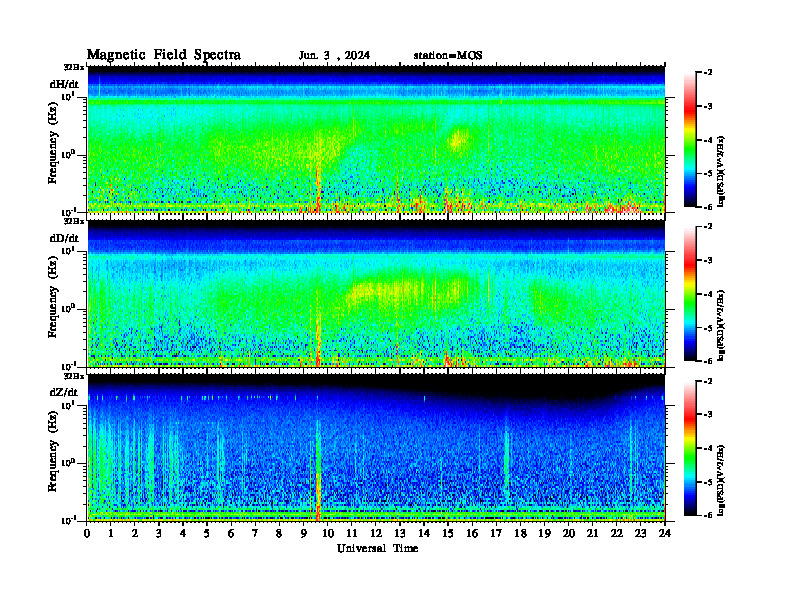Click hour tick label "22" on time axis
Image resolution: width=792 pixels, height=612 pixels.
[x=617, y=533]
